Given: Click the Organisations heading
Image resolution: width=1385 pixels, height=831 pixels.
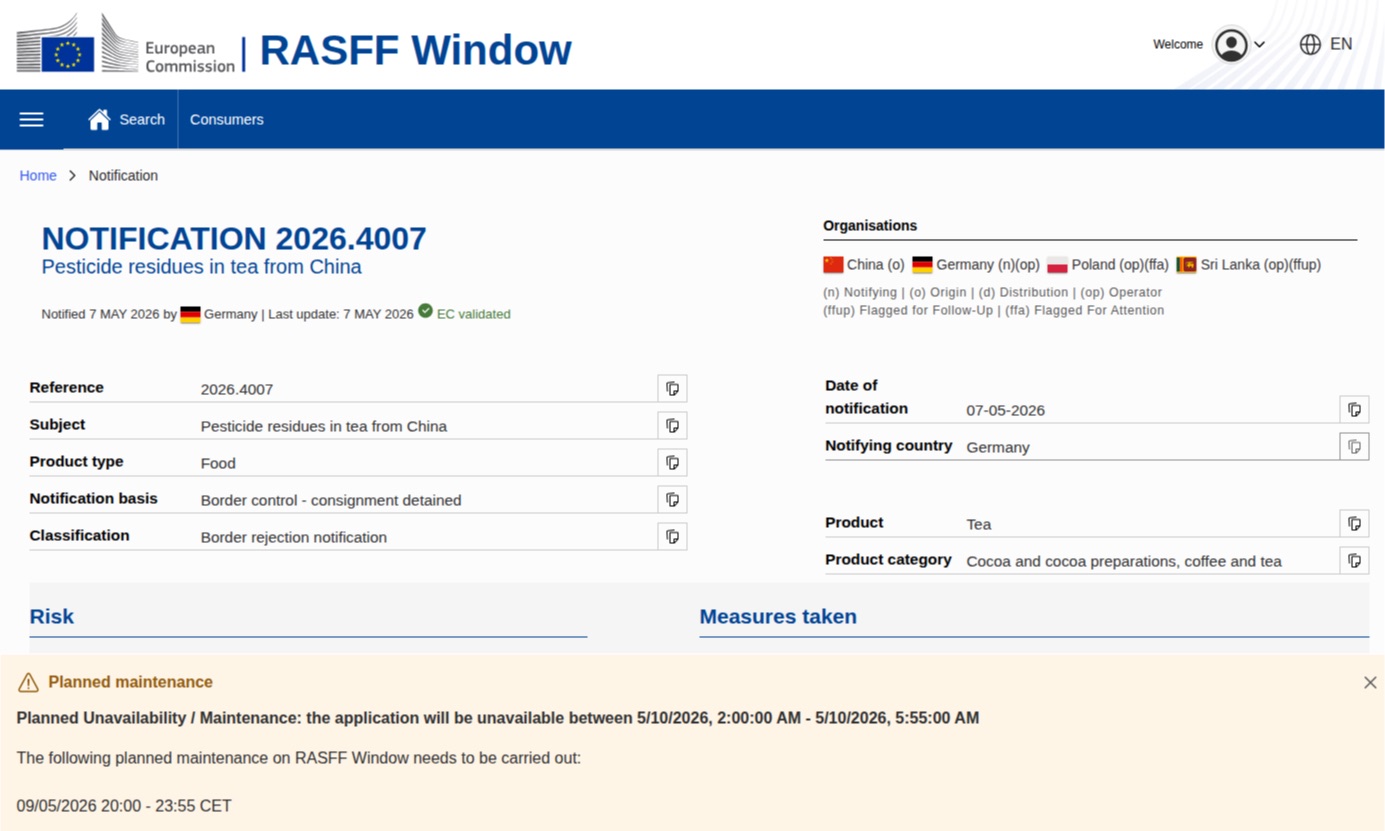Looking at the screenshot, I should point(870,226).
